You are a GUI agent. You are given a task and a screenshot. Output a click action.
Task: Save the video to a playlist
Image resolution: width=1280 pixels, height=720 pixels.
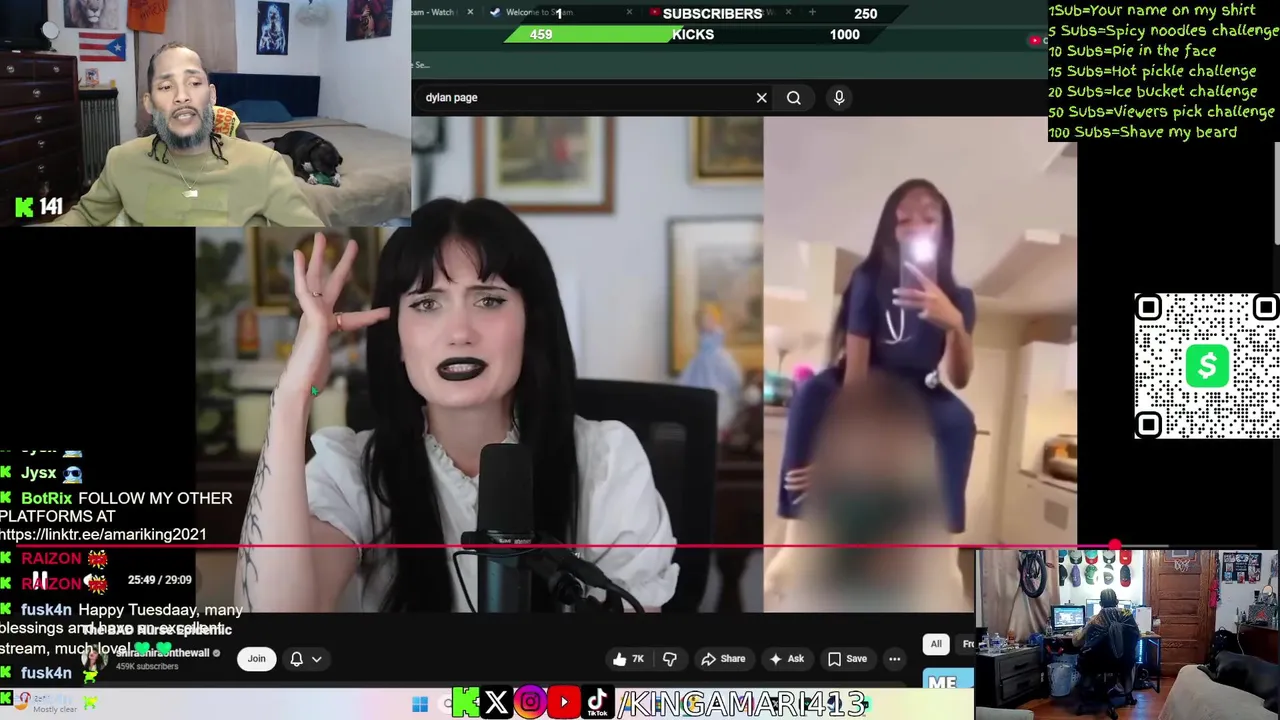[x=847, y=659]
